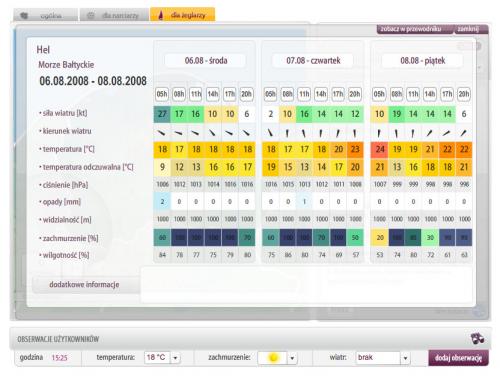Click Wednesday 14h wind direction arrow
Viewport: 500px width, 376px height.
pyautogui.click(x=212, y=133)
